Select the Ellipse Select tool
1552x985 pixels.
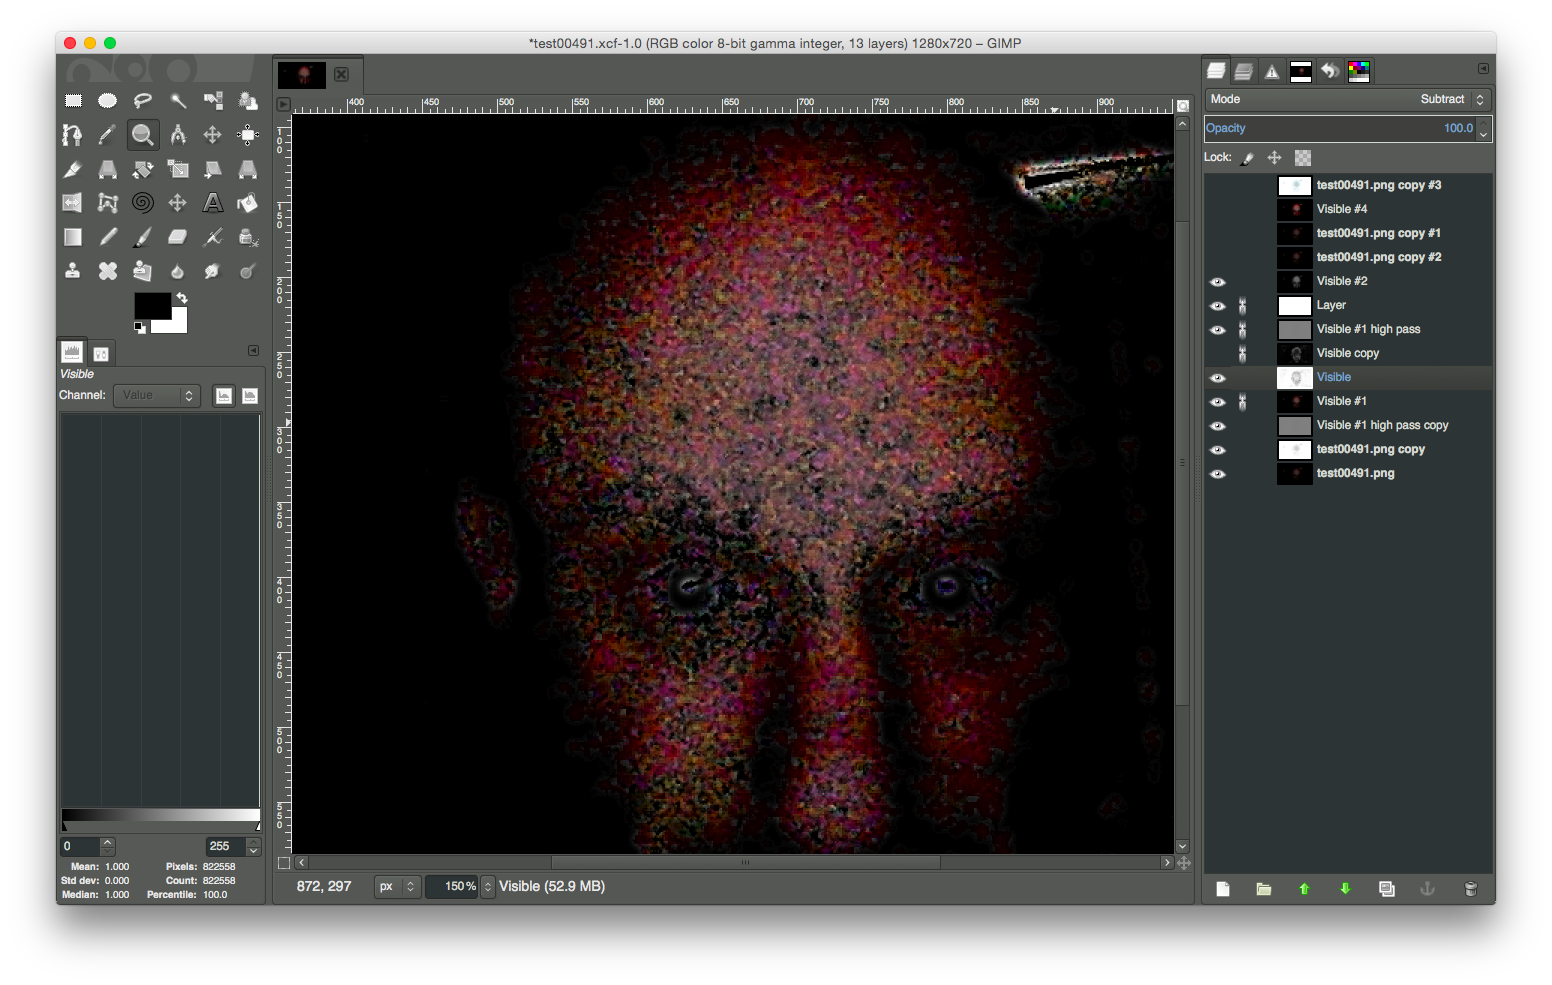108,100
